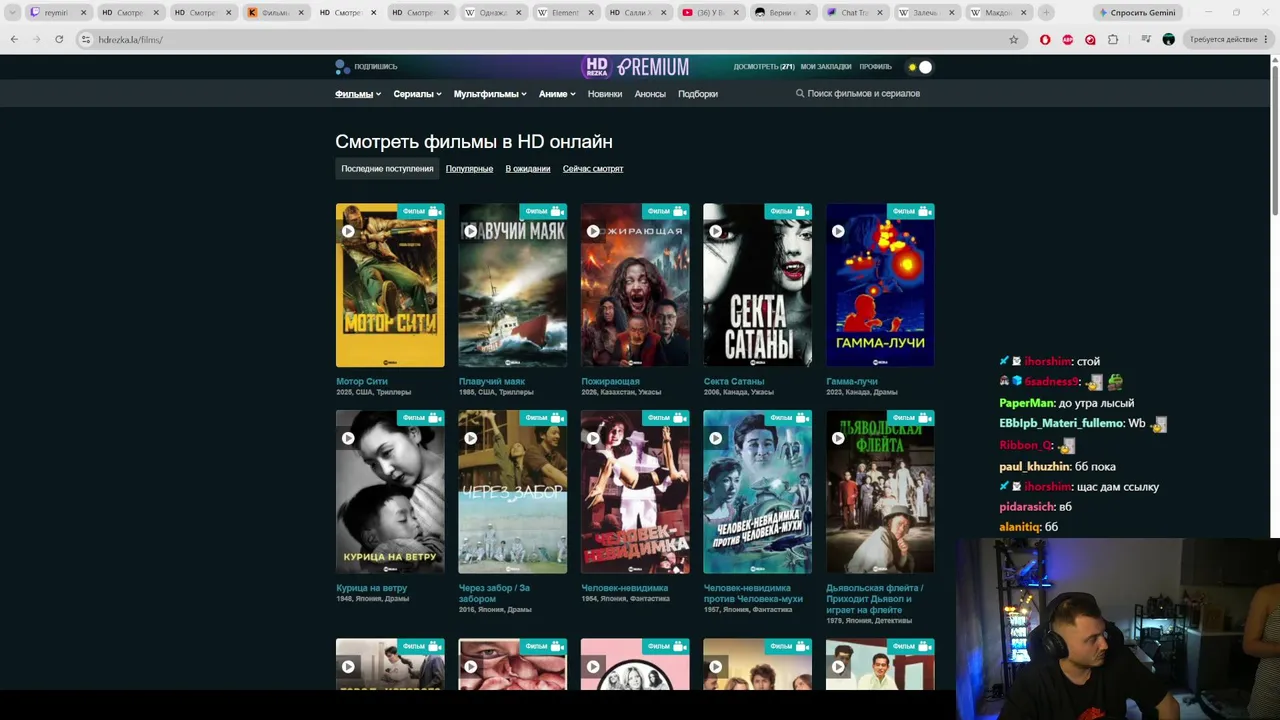Go back with the browser back arrow
Screen dimensions: 1280x720
tap(14, 39)
